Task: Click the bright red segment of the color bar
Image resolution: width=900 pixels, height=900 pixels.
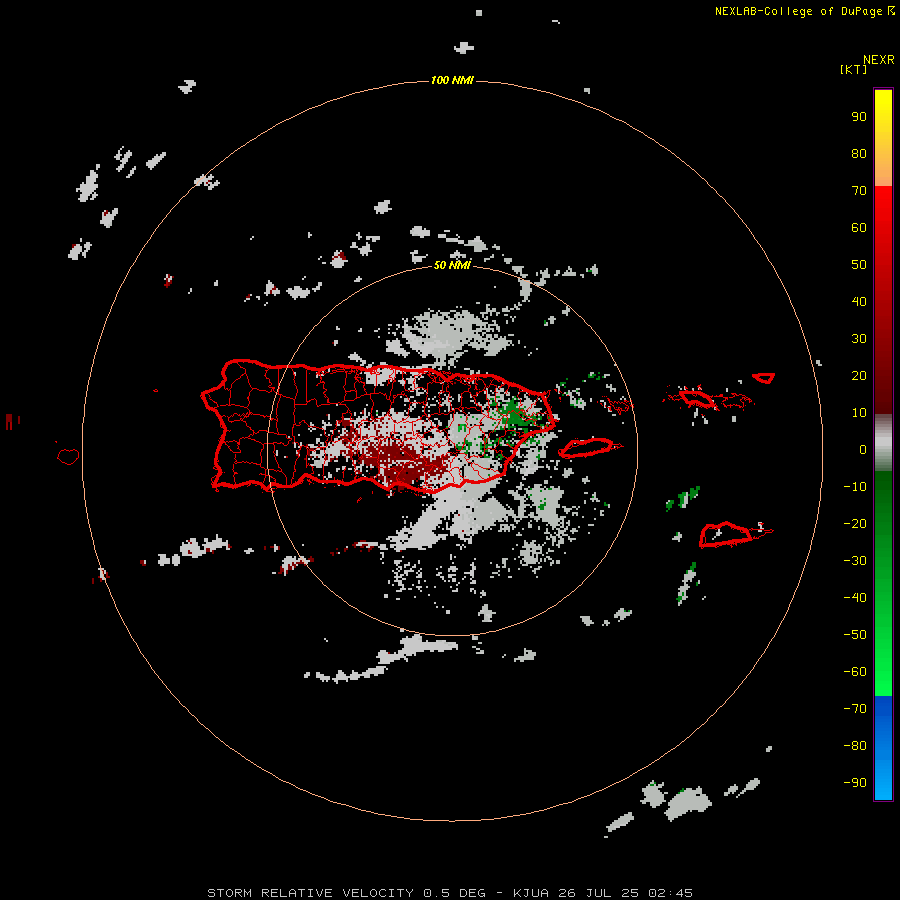Action: (x=883, y=298)
